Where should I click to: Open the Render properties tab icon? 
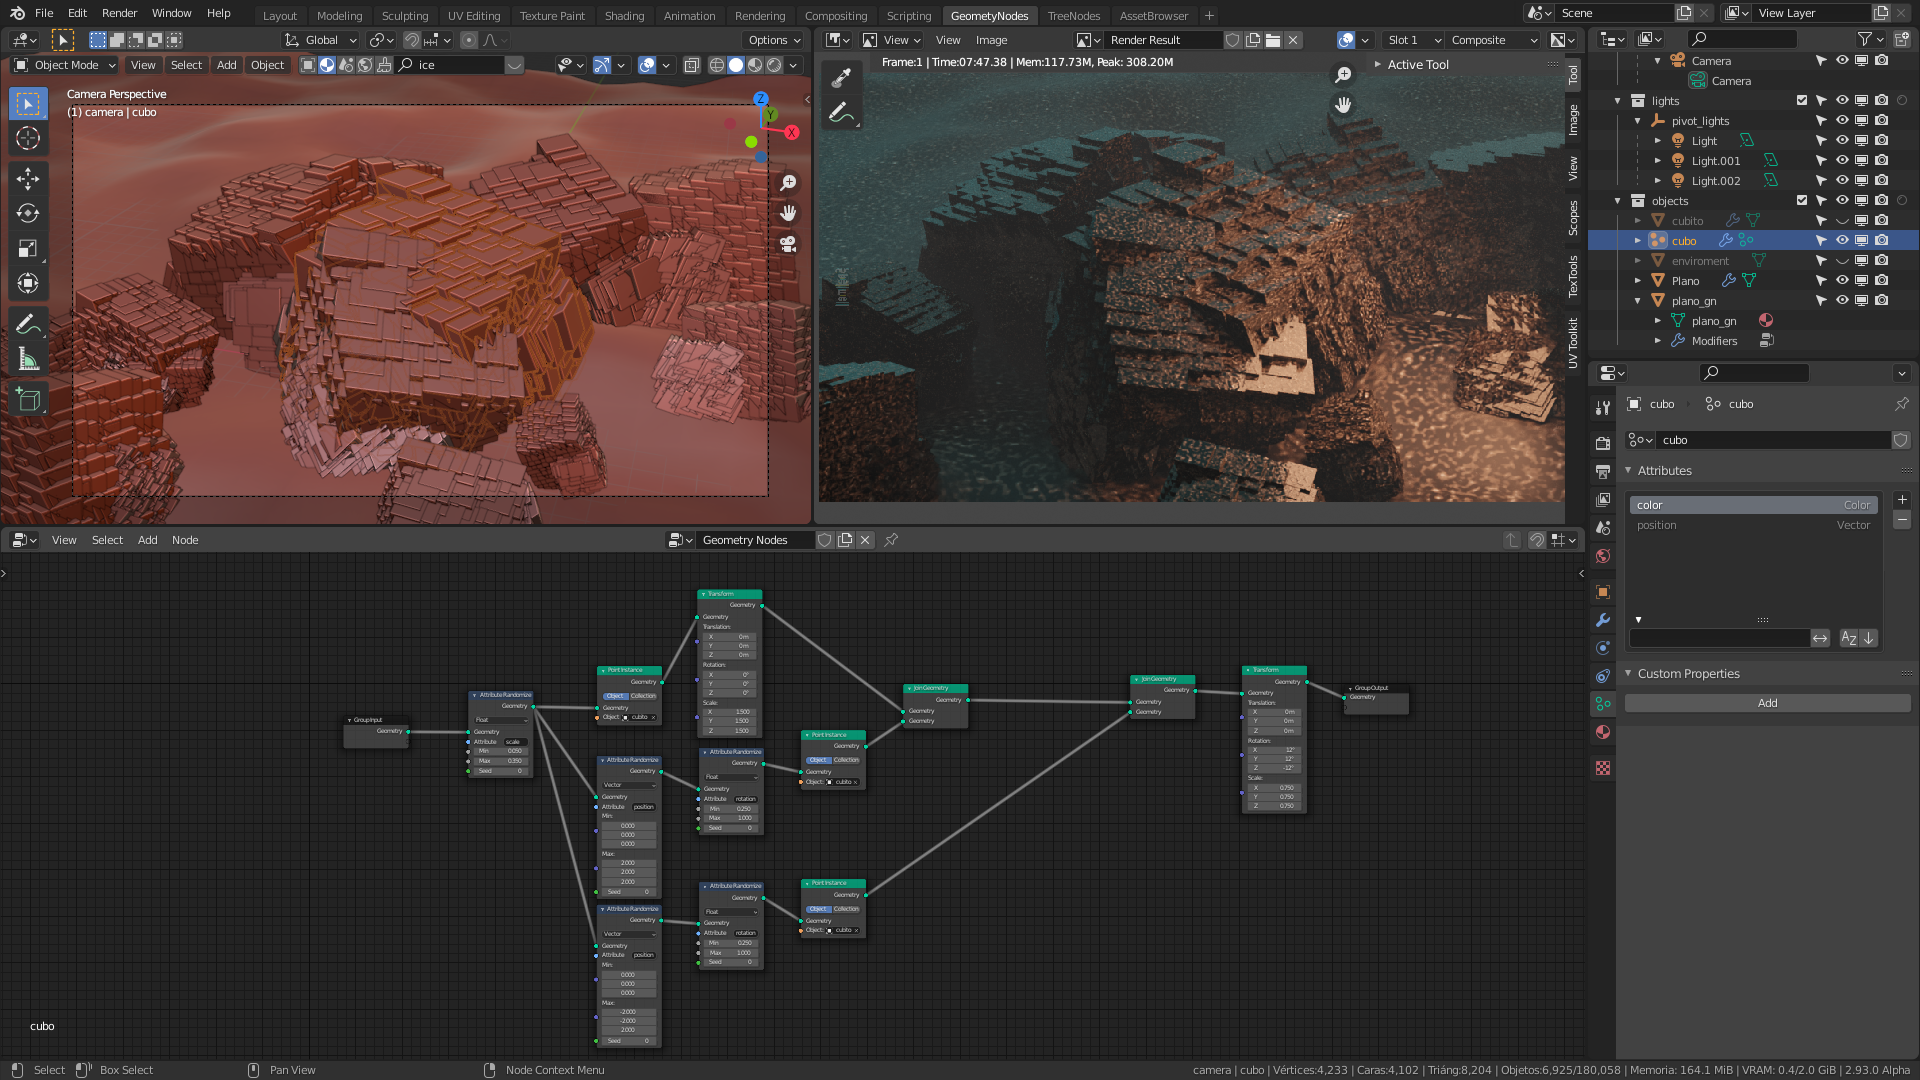click(1603, 443)
